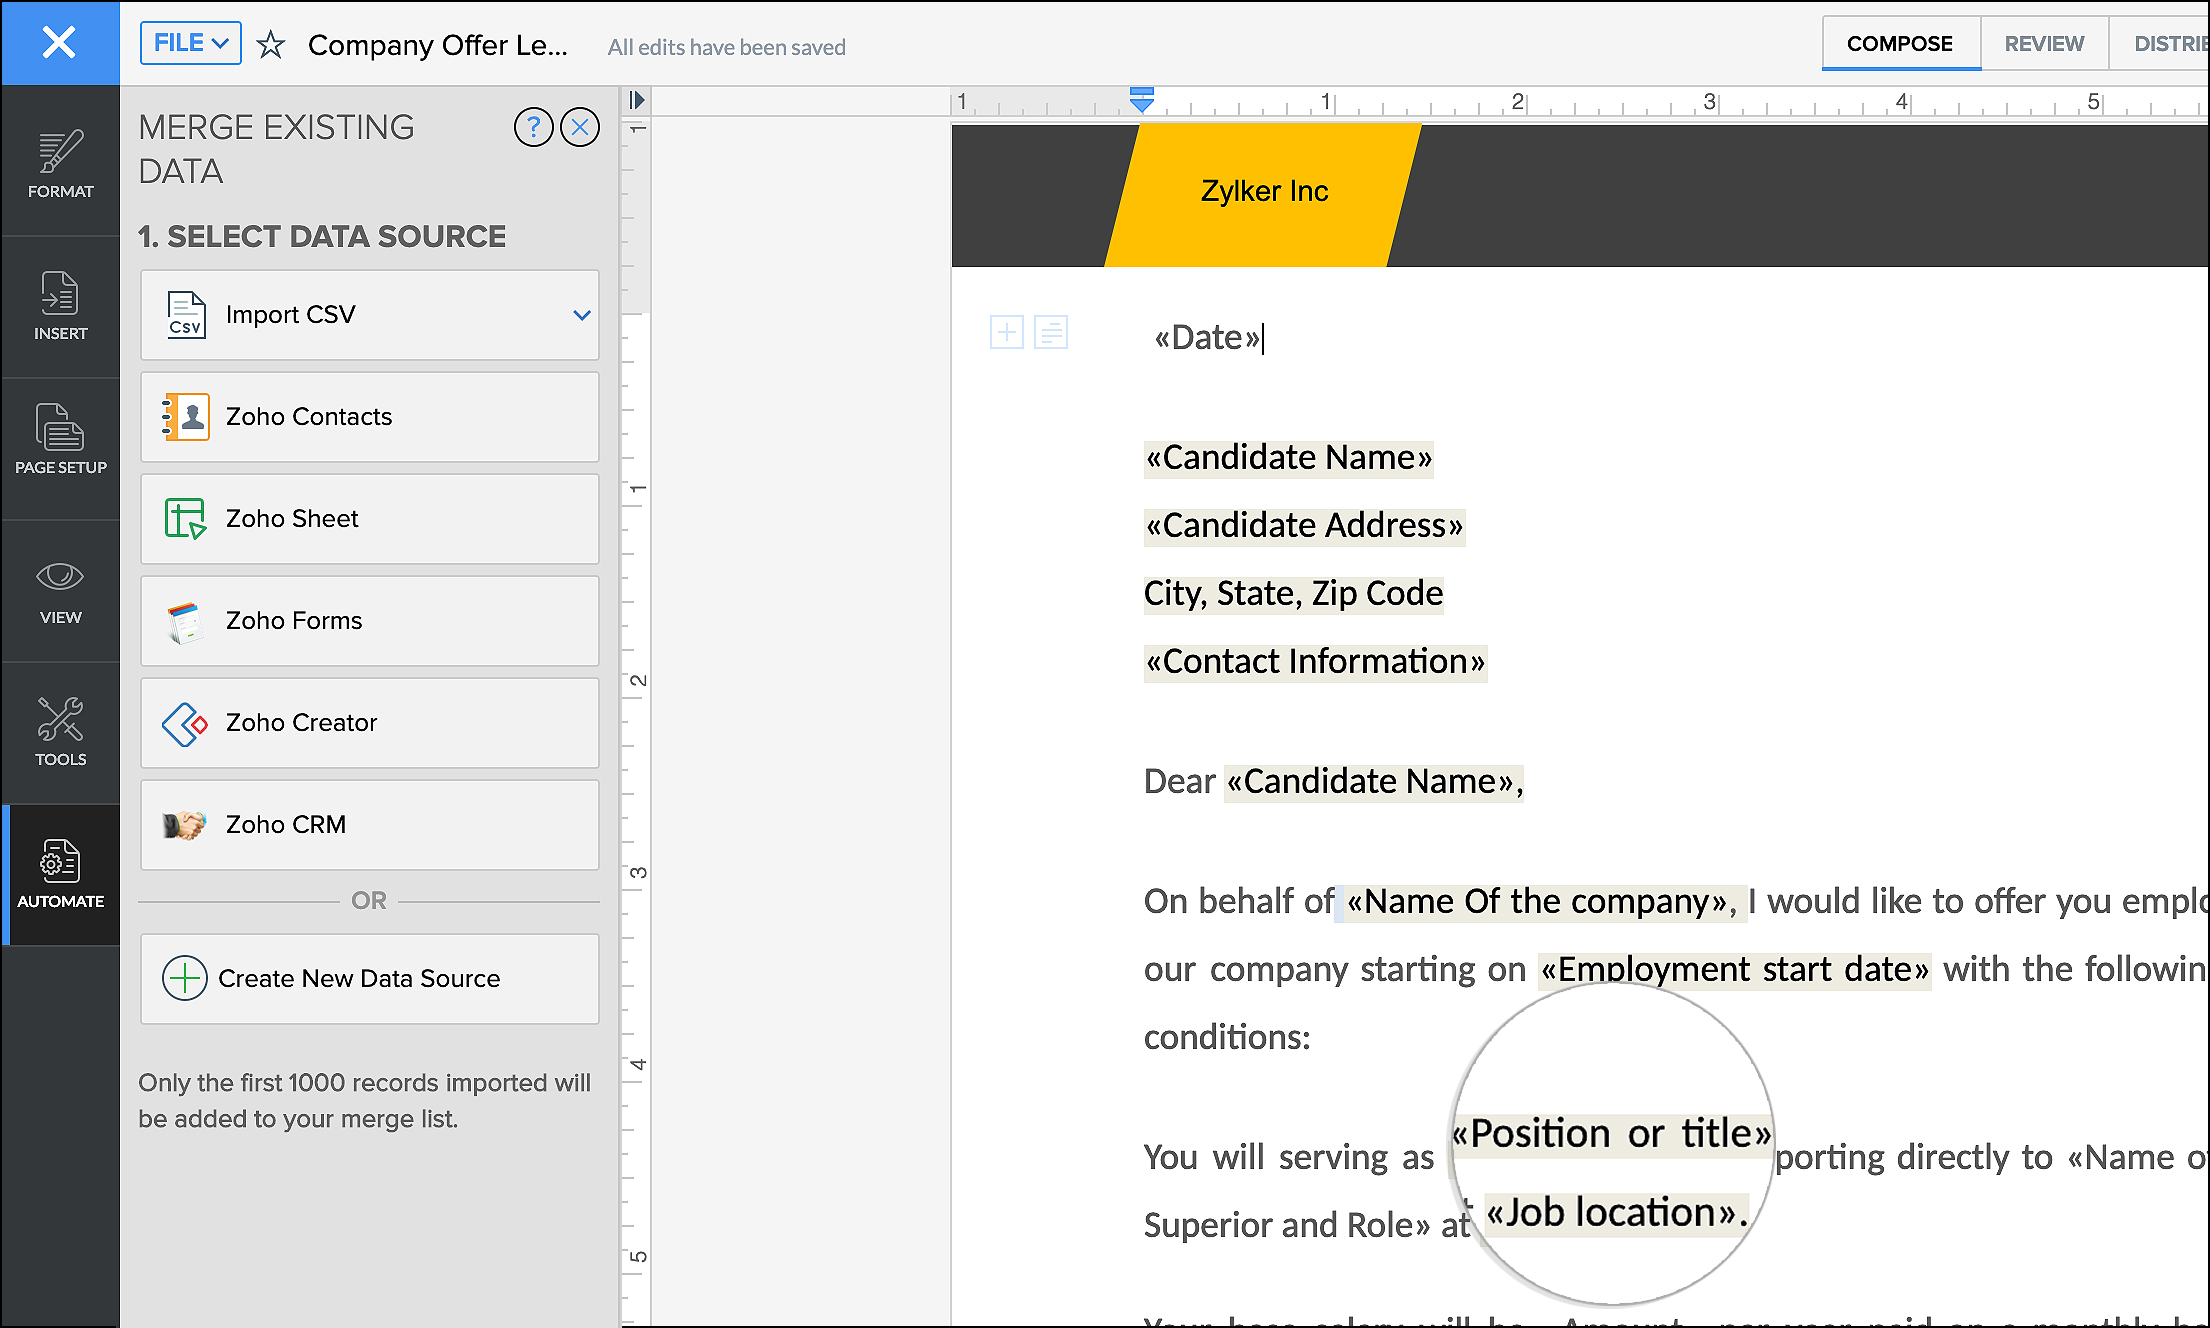Open the Format sidebar panel
Image resolution: width=2210 pixels, height=1328 pixels.
point(60,165)
